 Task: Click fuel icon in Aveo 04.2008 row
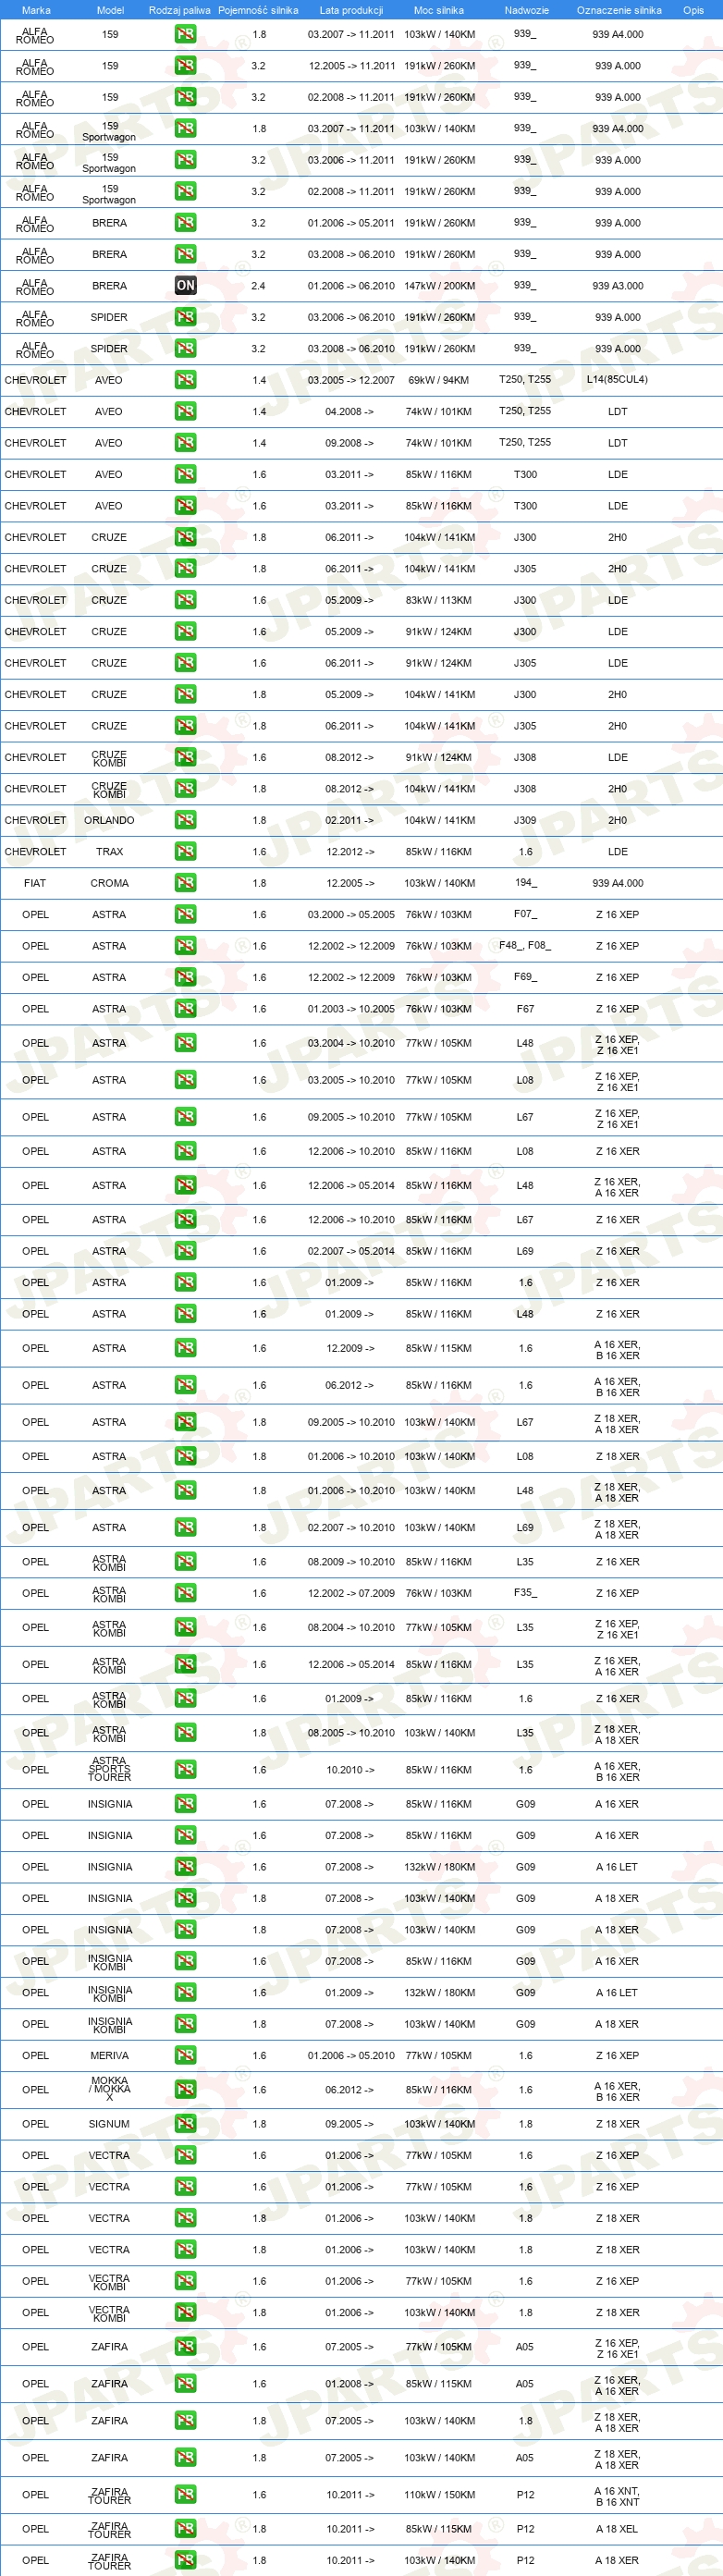pos(185,411)
